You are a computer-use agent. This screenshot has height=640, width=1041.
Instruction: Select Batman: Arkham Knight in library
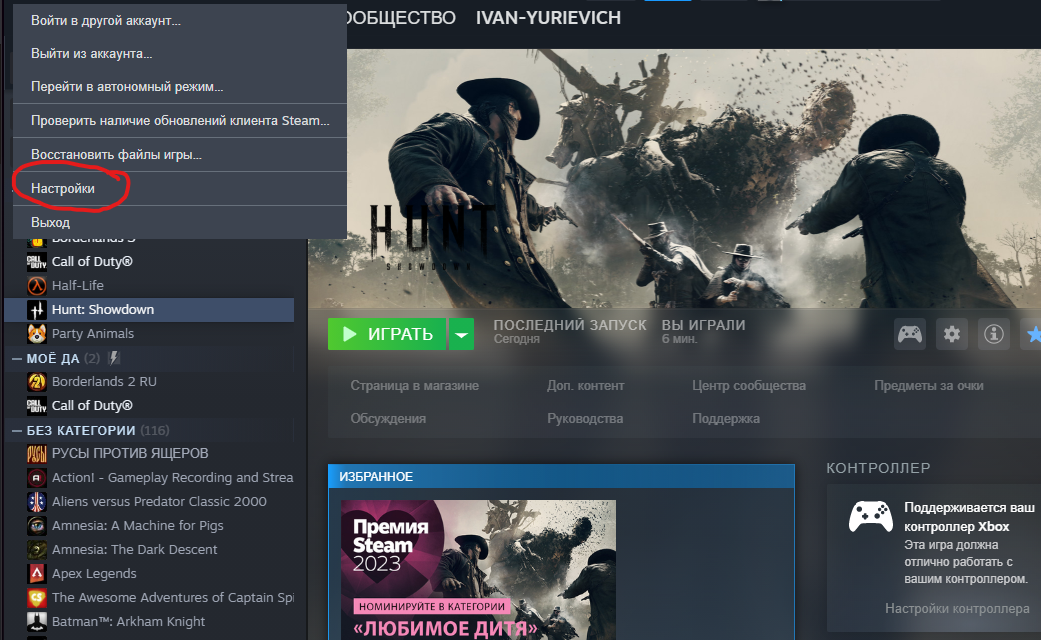point(149,621)
